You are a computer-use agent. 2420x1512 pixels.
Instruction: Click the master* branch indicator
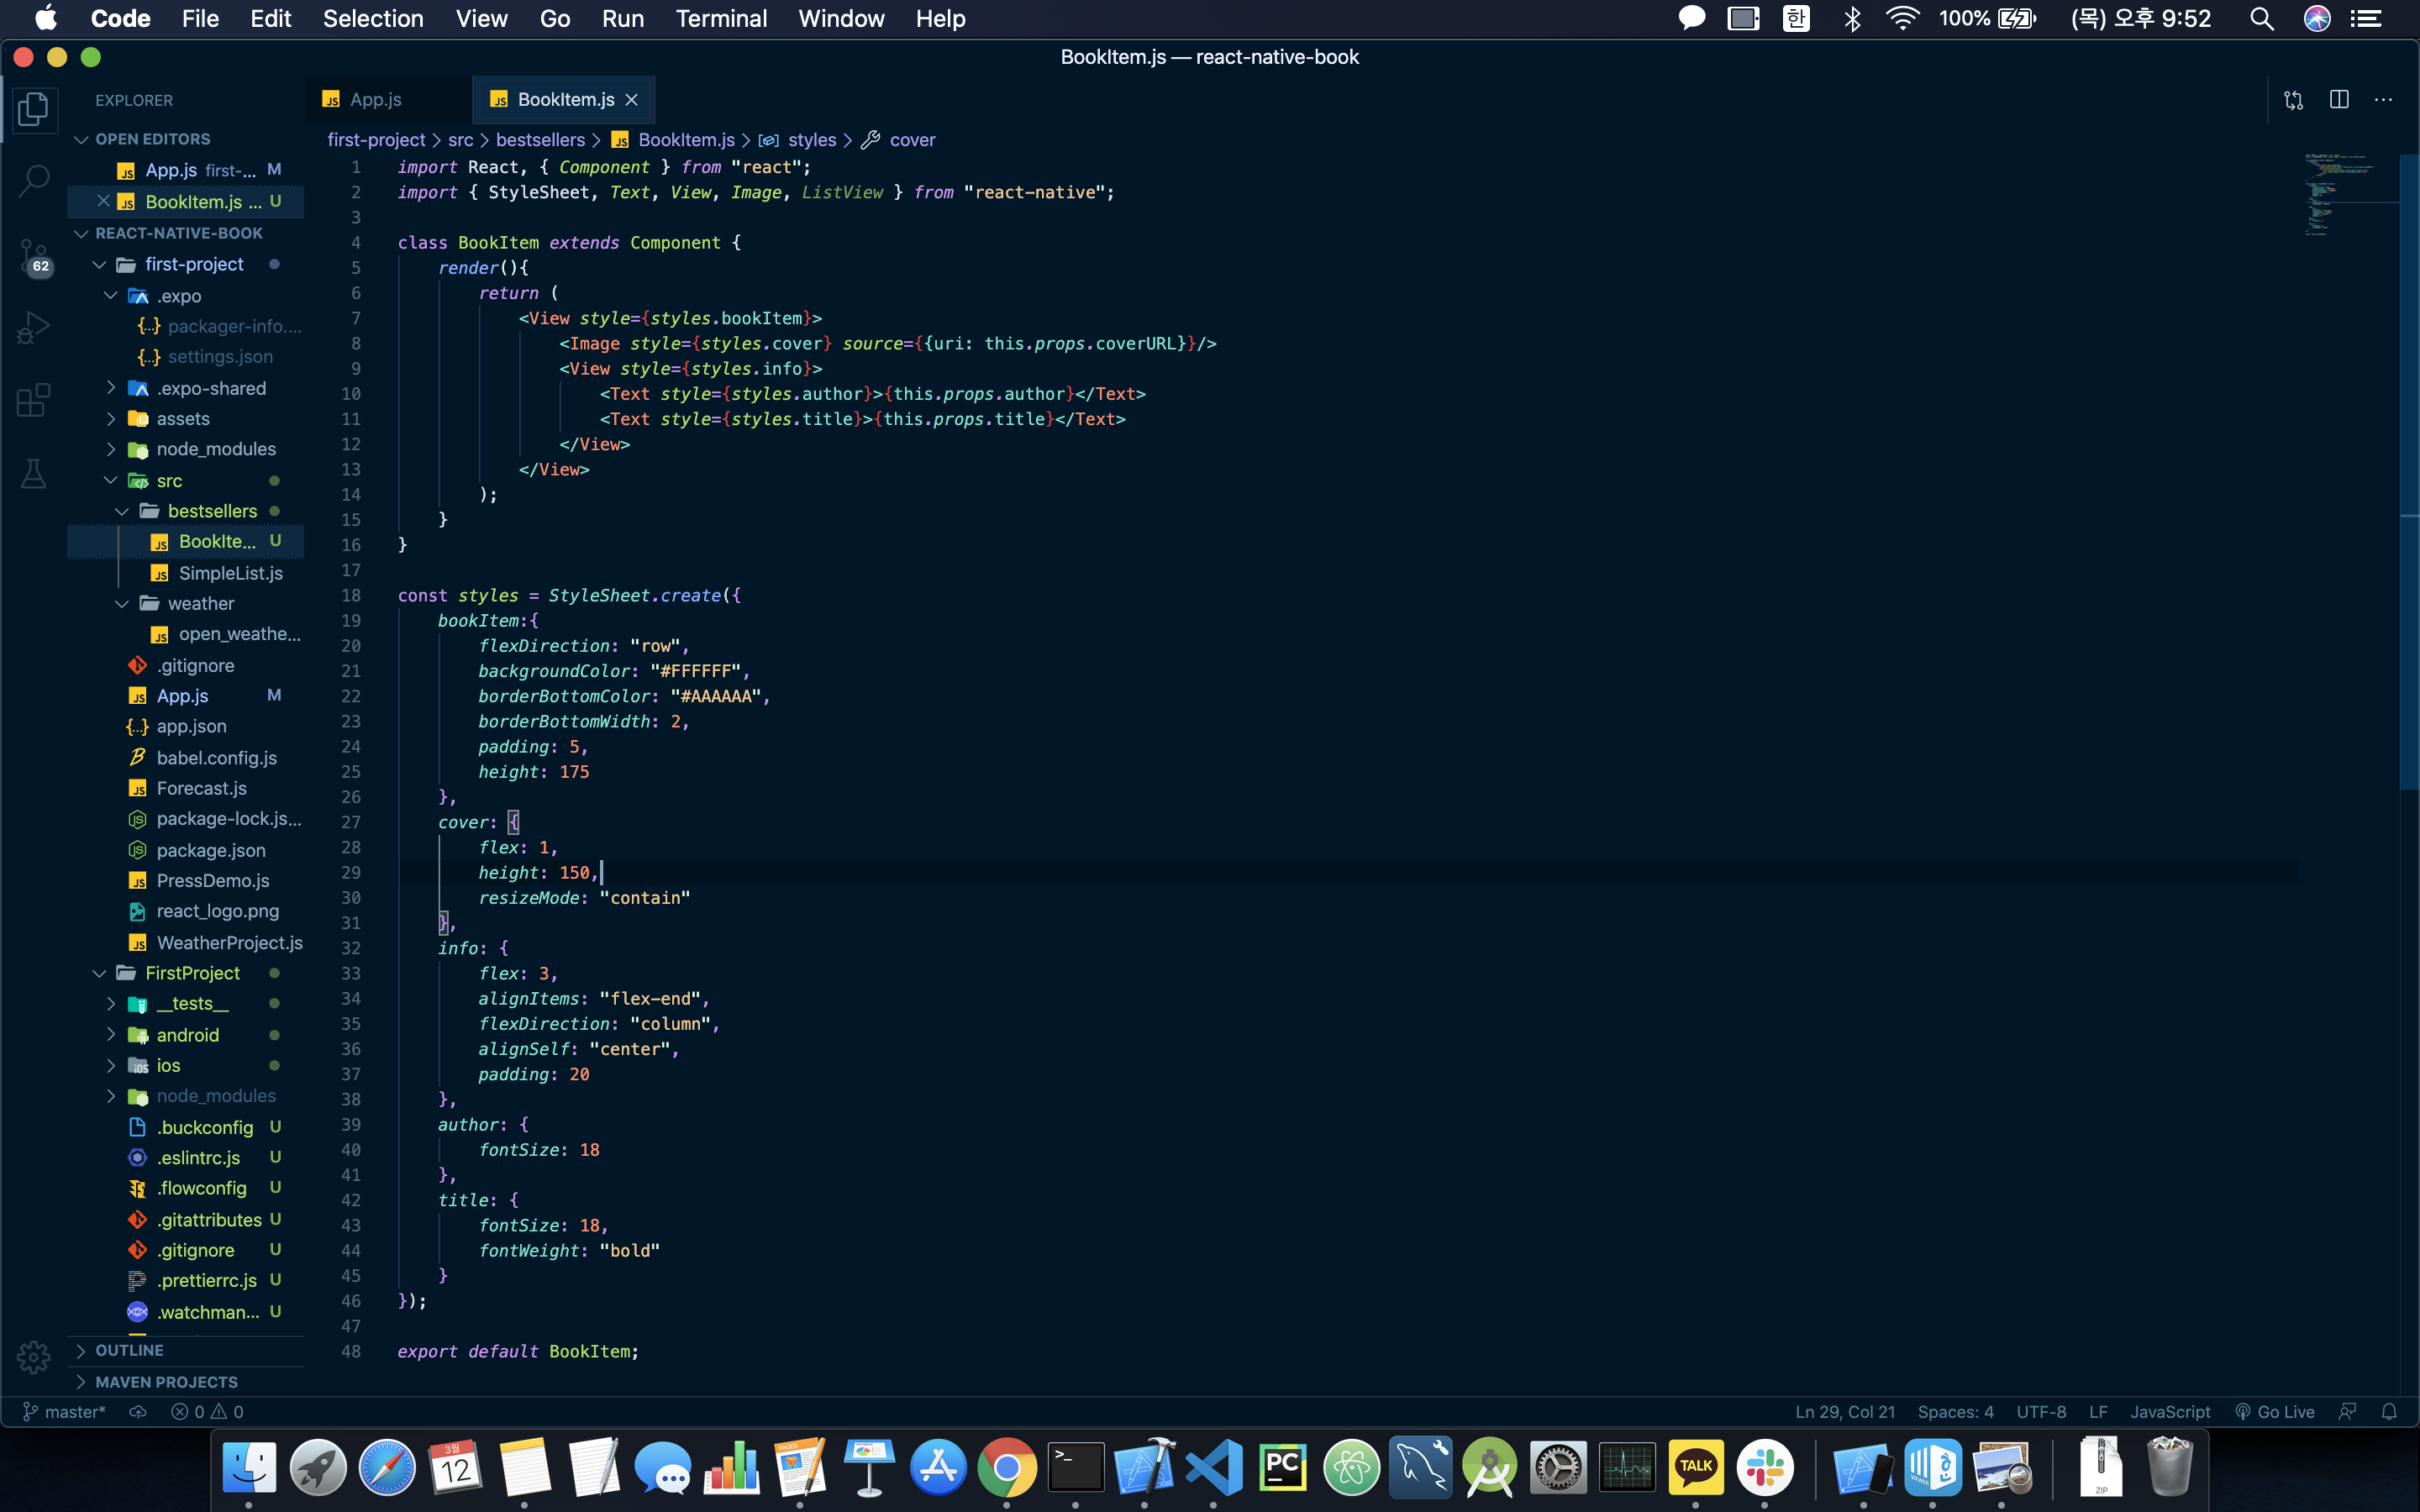(x=64, y=1412)
